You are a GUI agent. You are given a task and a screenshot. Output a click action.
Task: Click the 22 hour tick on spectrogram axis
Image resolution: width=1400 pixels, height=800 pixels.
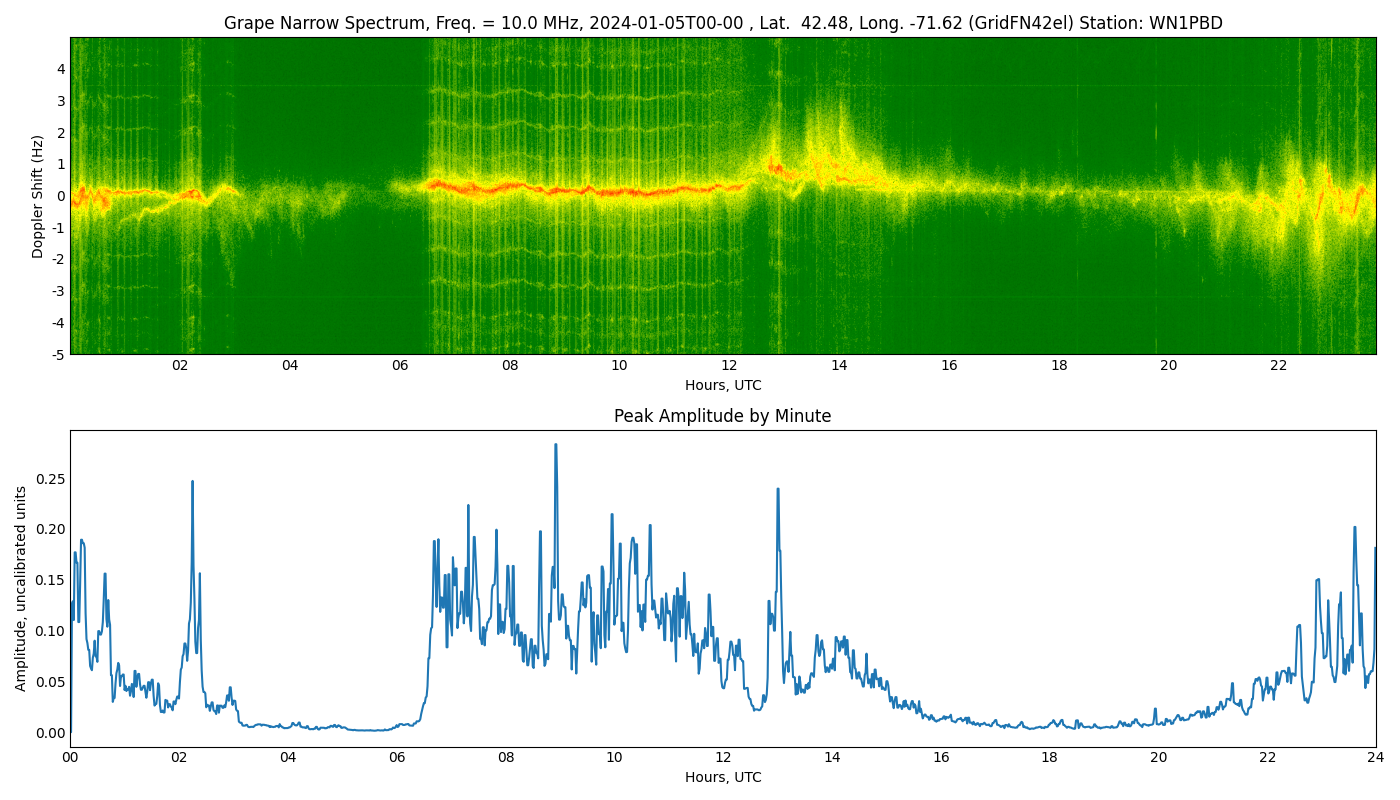tap(1278, 366)
